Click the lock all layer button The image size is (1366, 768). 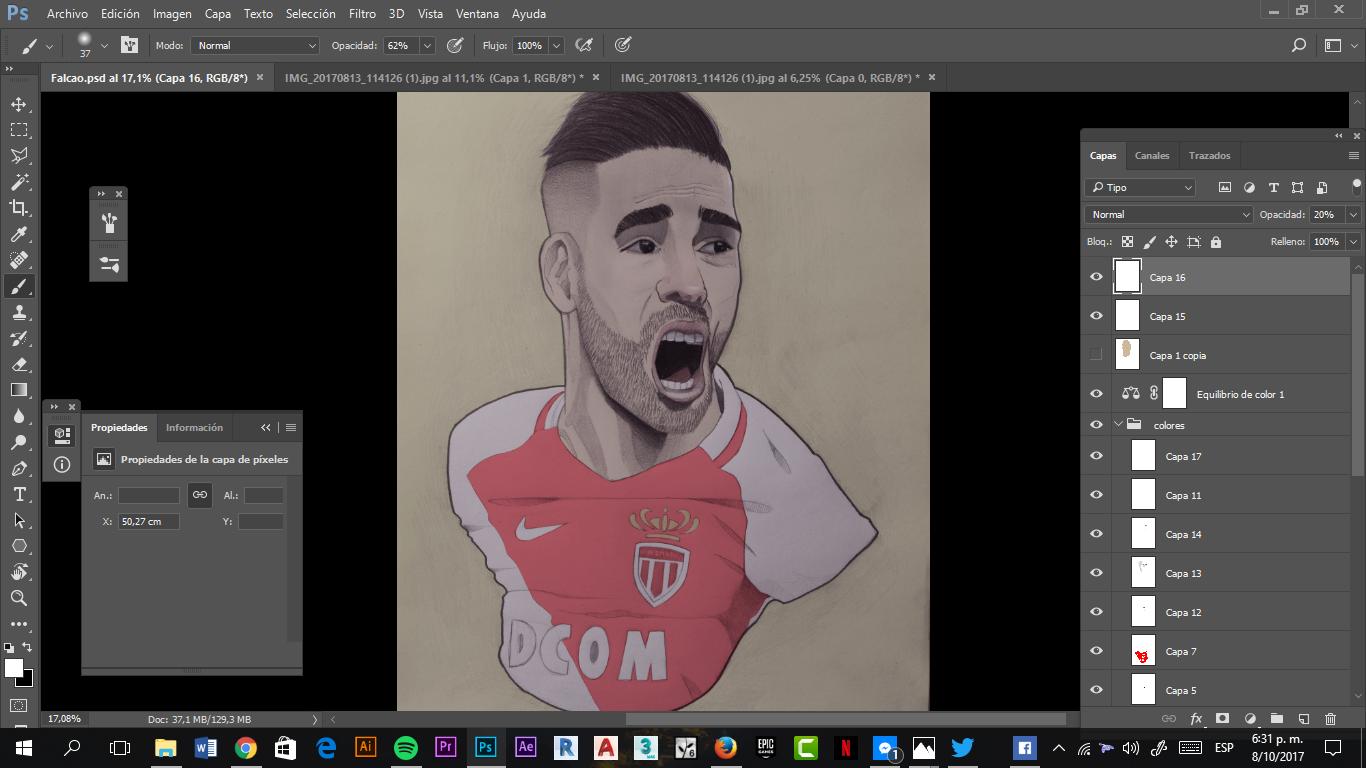pos(1216,242)
